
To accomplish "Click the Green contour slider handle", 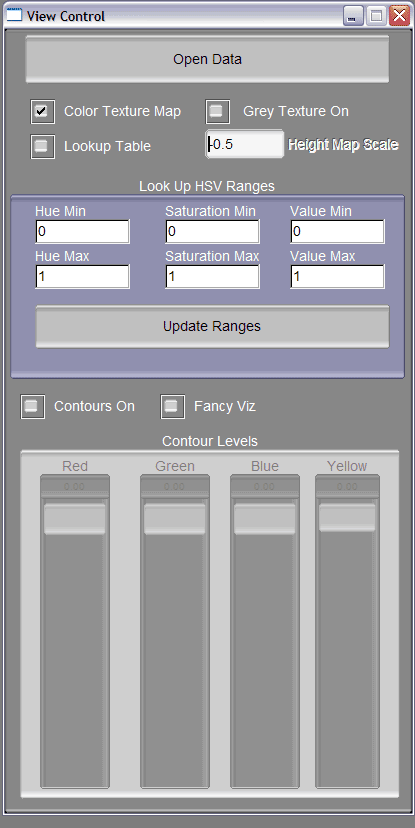I will [174, 520].
